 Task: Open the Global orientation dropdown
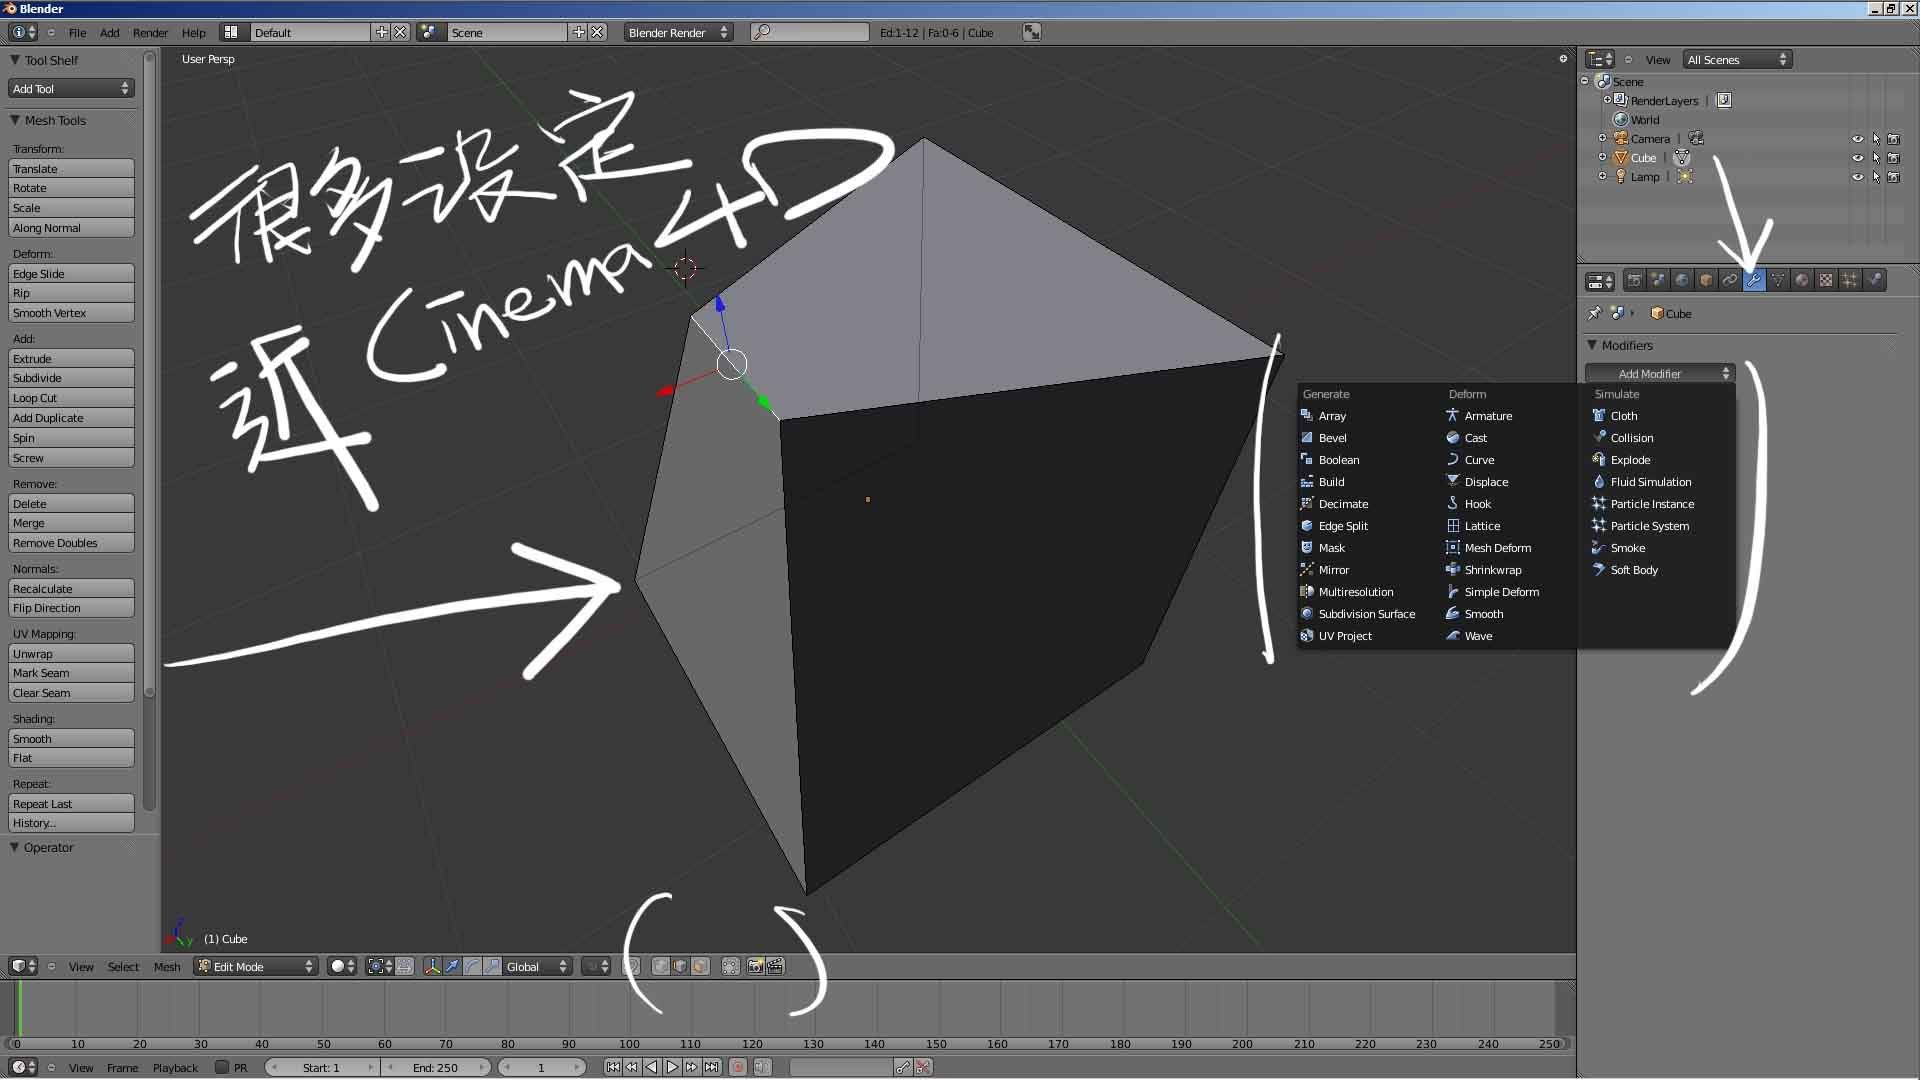[537, 967]
